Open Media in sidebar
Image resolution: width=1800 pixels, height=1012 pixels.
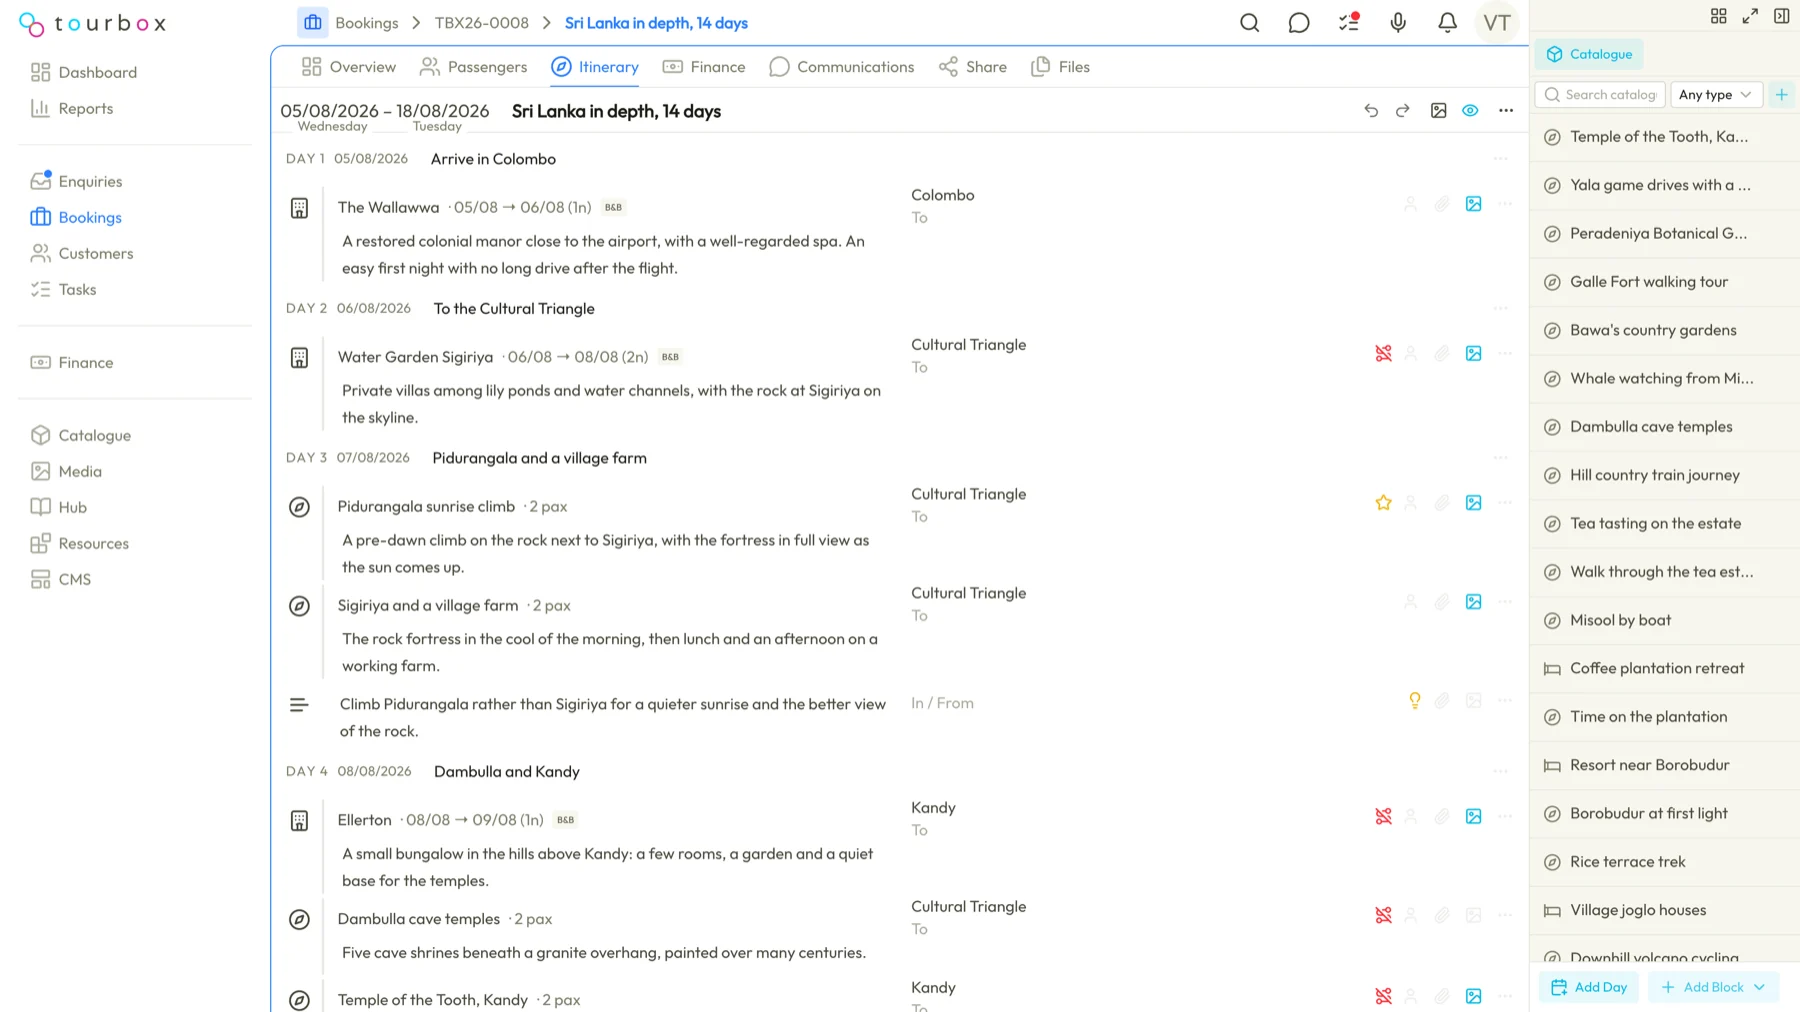tap(66, 471)
